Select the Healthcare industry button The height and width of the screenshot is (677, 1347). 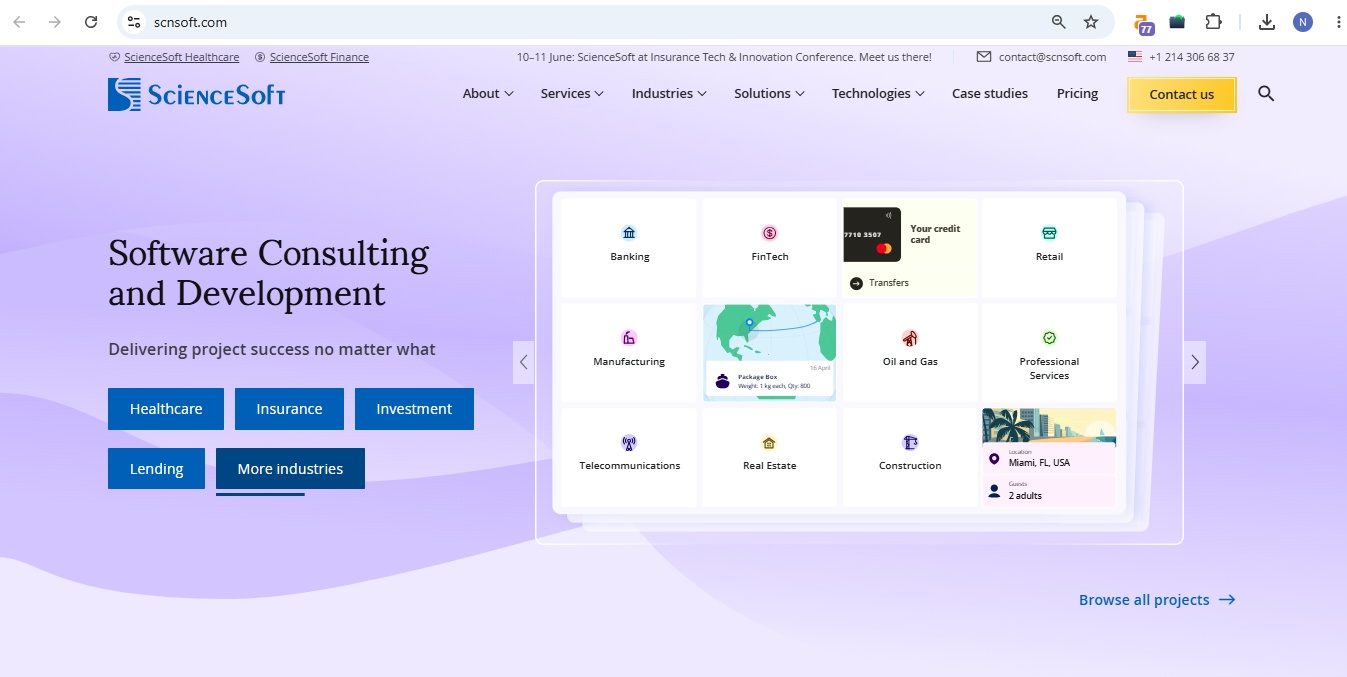point(166,409)
